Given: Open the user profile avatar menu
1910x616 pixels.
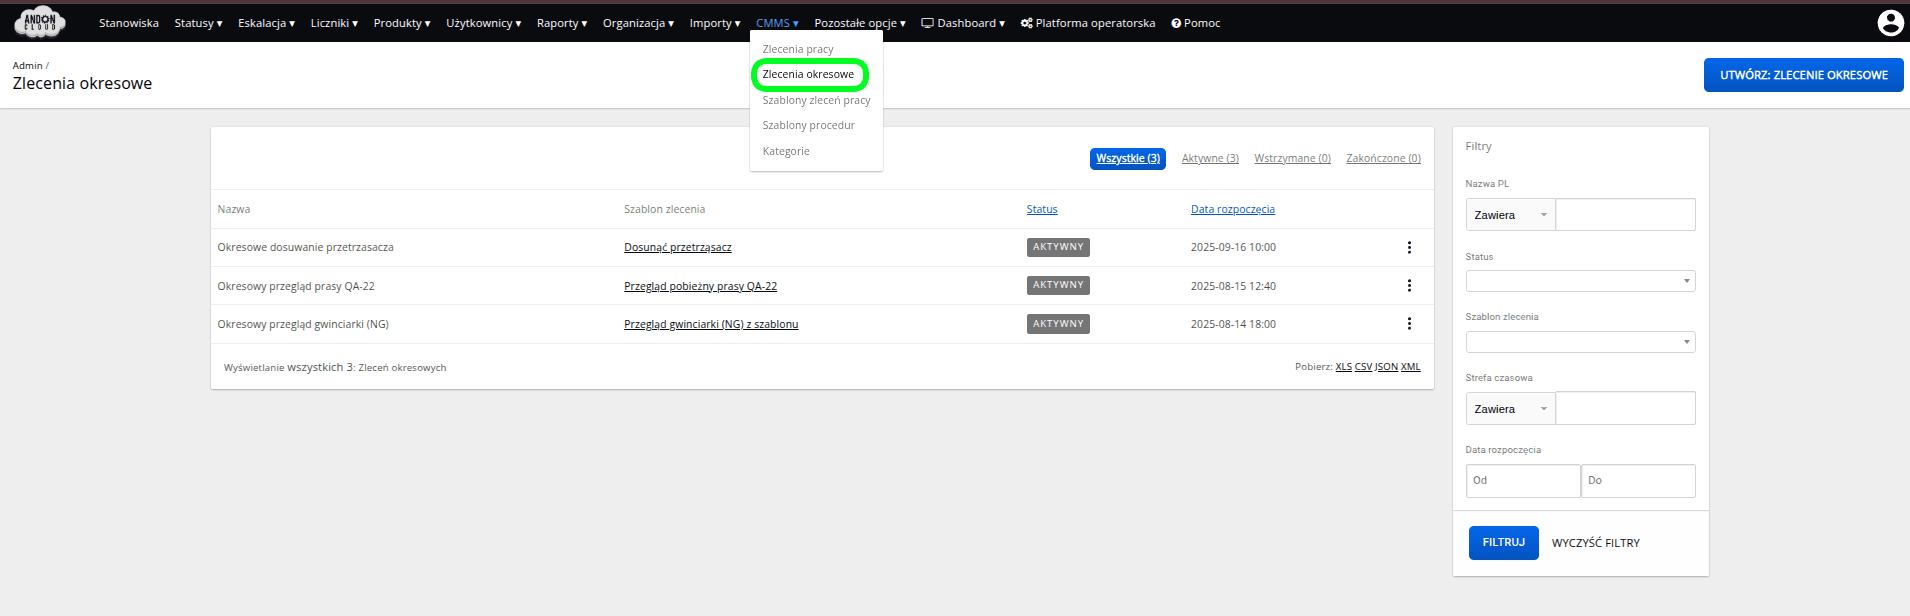Looking at the screenshot, I should coord(1889,23).
